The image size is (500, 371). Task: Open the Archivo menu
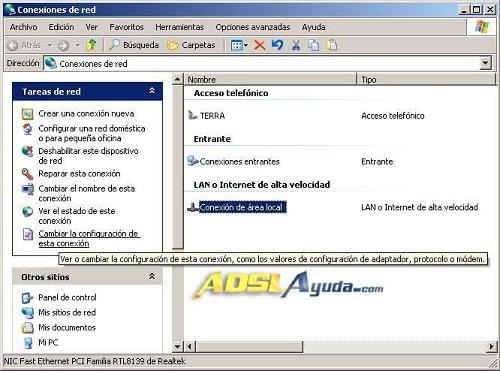(x=23, y=27)
